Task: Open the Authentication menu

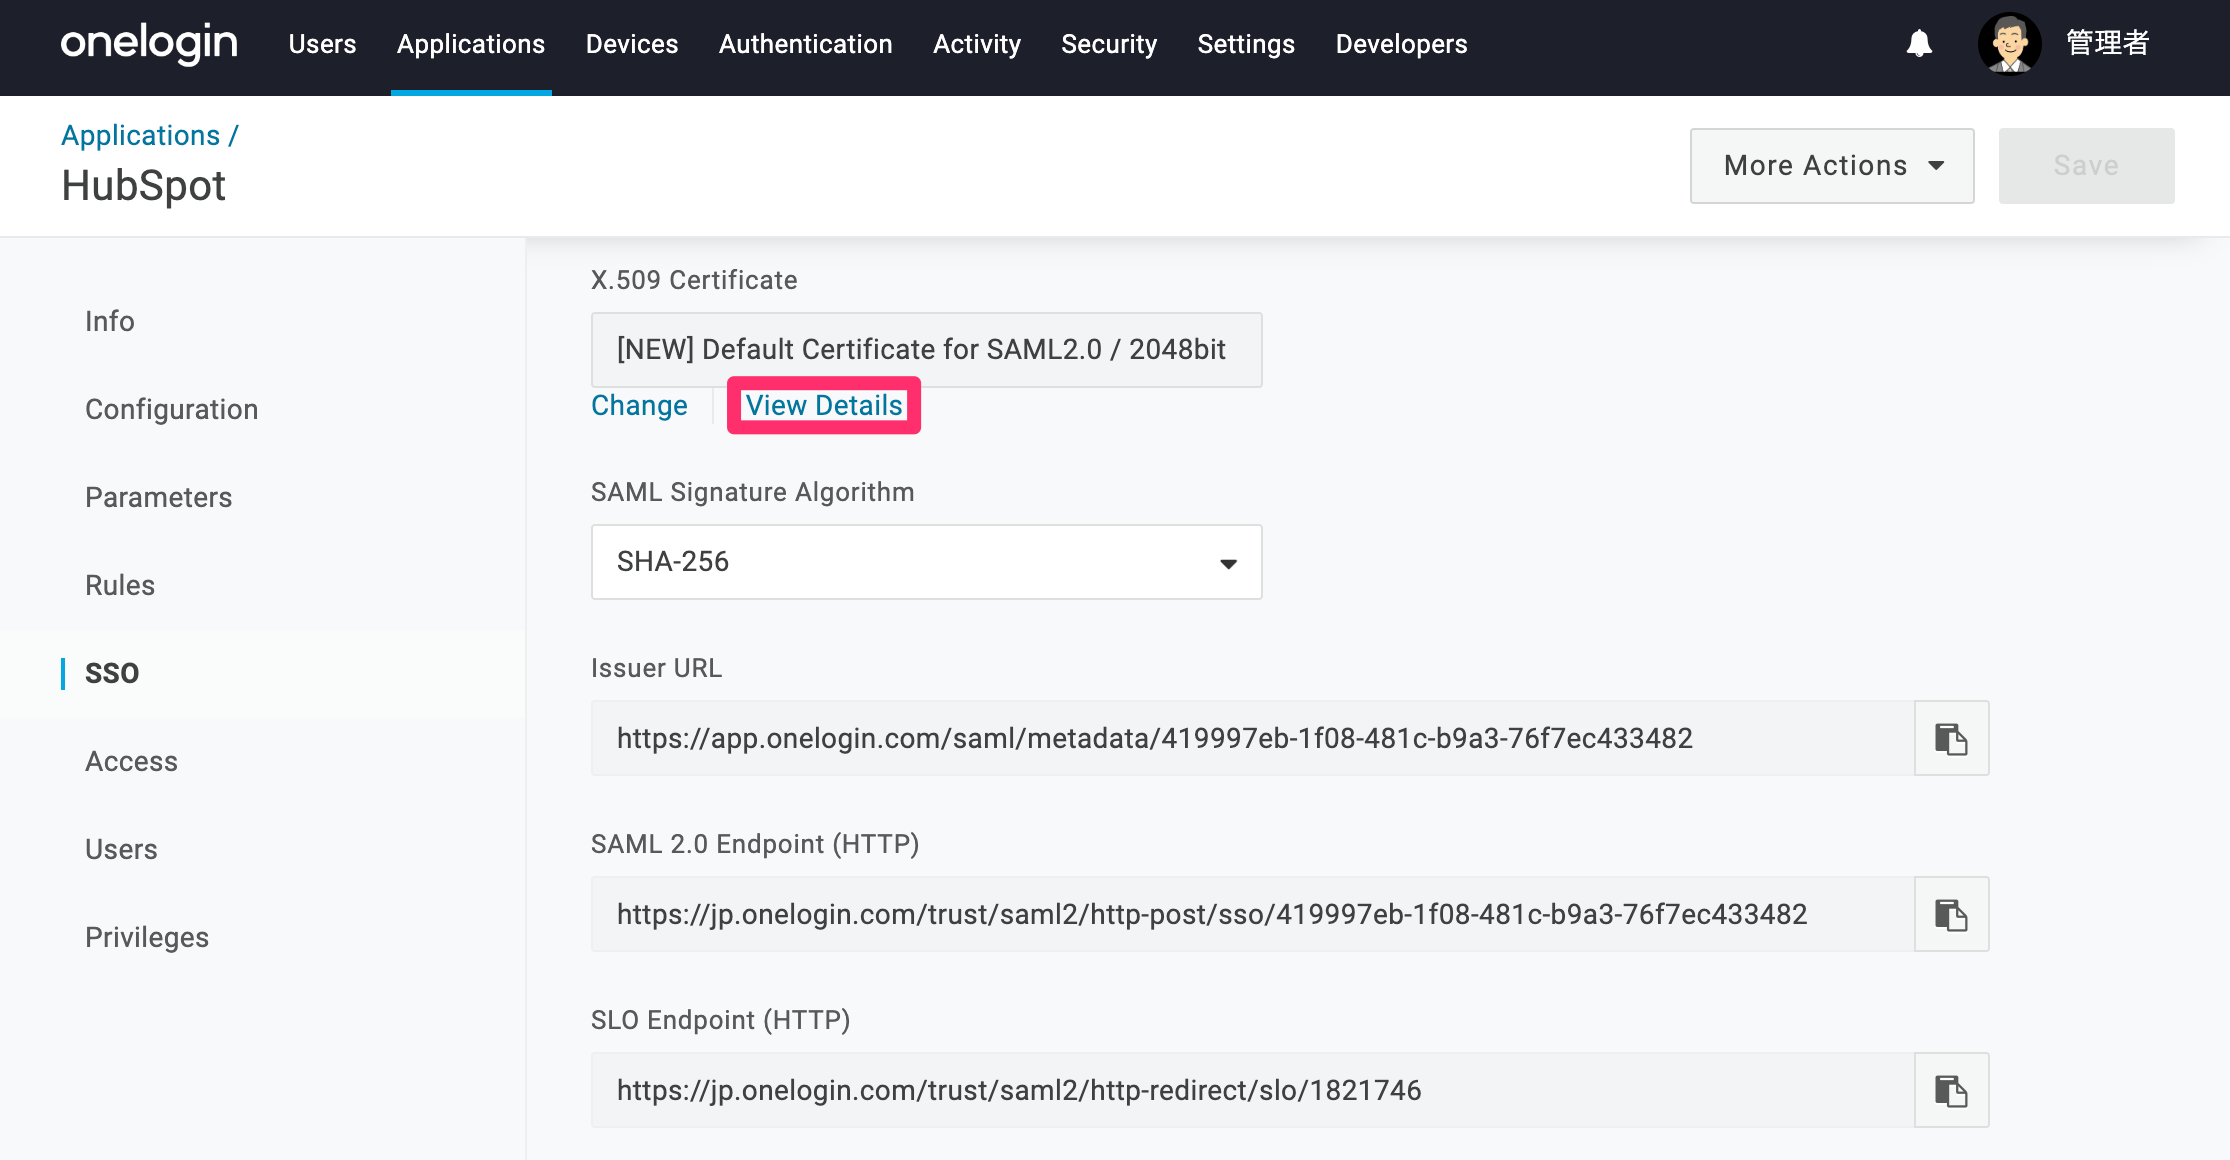Action: click(x=806, y=44)
